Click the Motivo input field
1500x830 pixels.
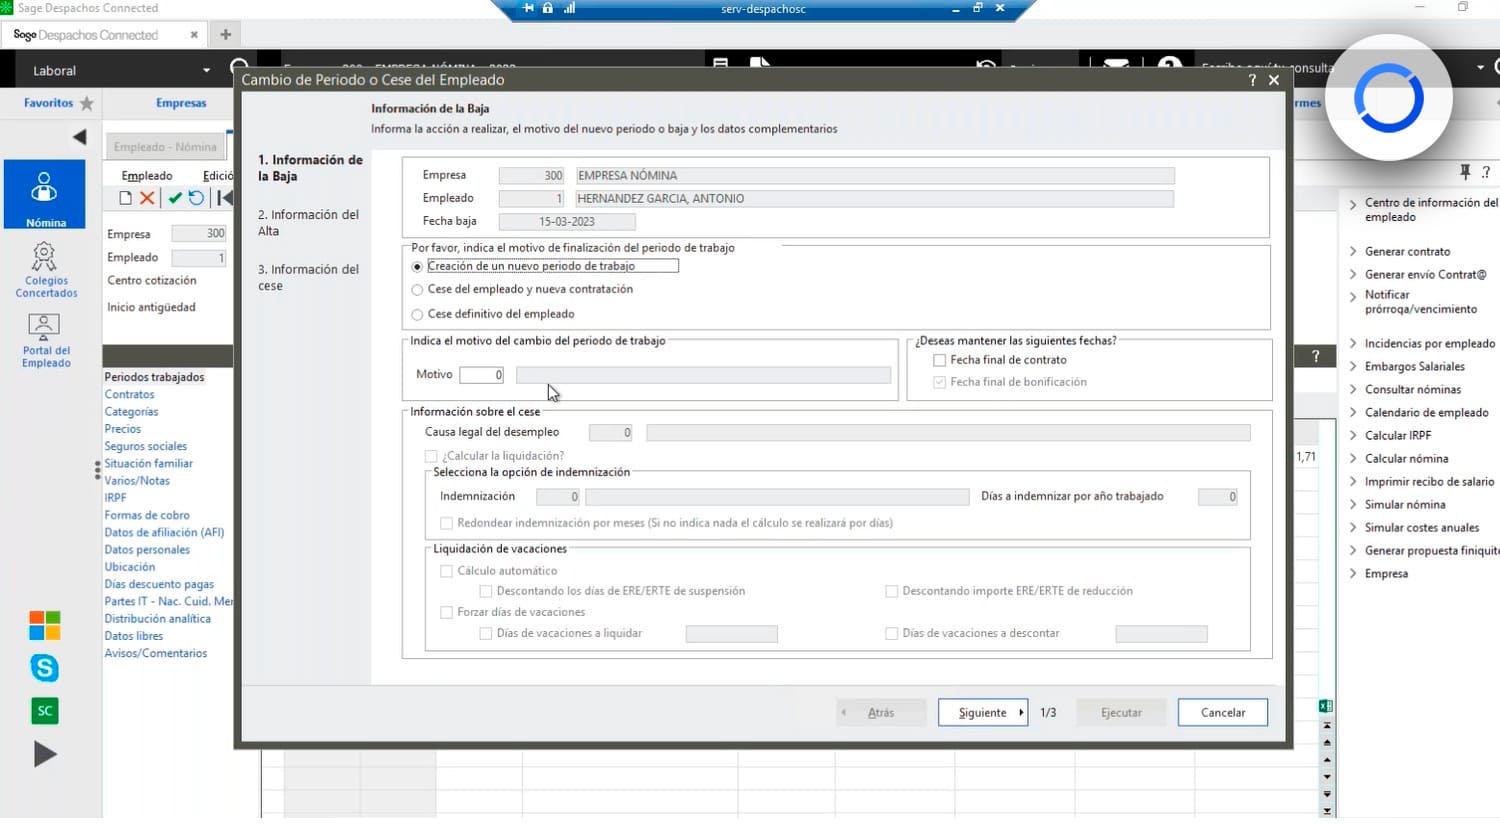481,374
